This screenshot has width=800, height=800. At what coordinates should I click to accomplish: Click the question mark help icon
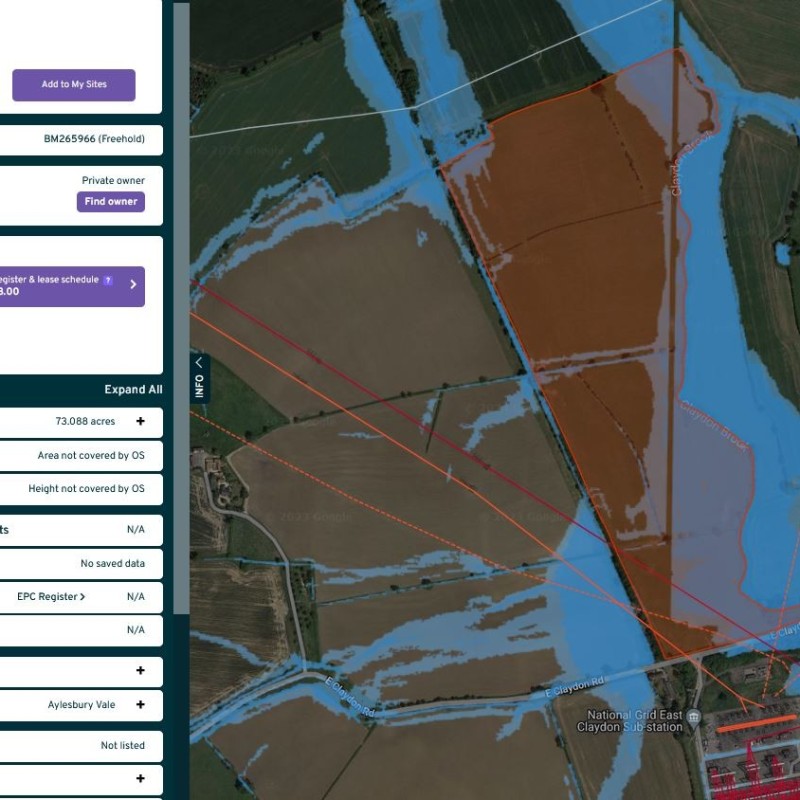pyautogui.click(x=108, y=281)
